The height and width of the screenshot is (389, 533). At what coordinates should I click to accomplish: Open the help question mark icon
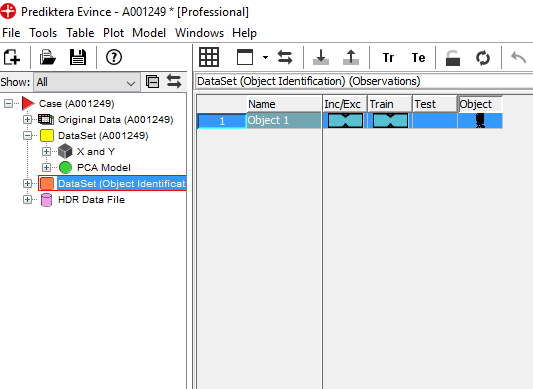point(114,57)
